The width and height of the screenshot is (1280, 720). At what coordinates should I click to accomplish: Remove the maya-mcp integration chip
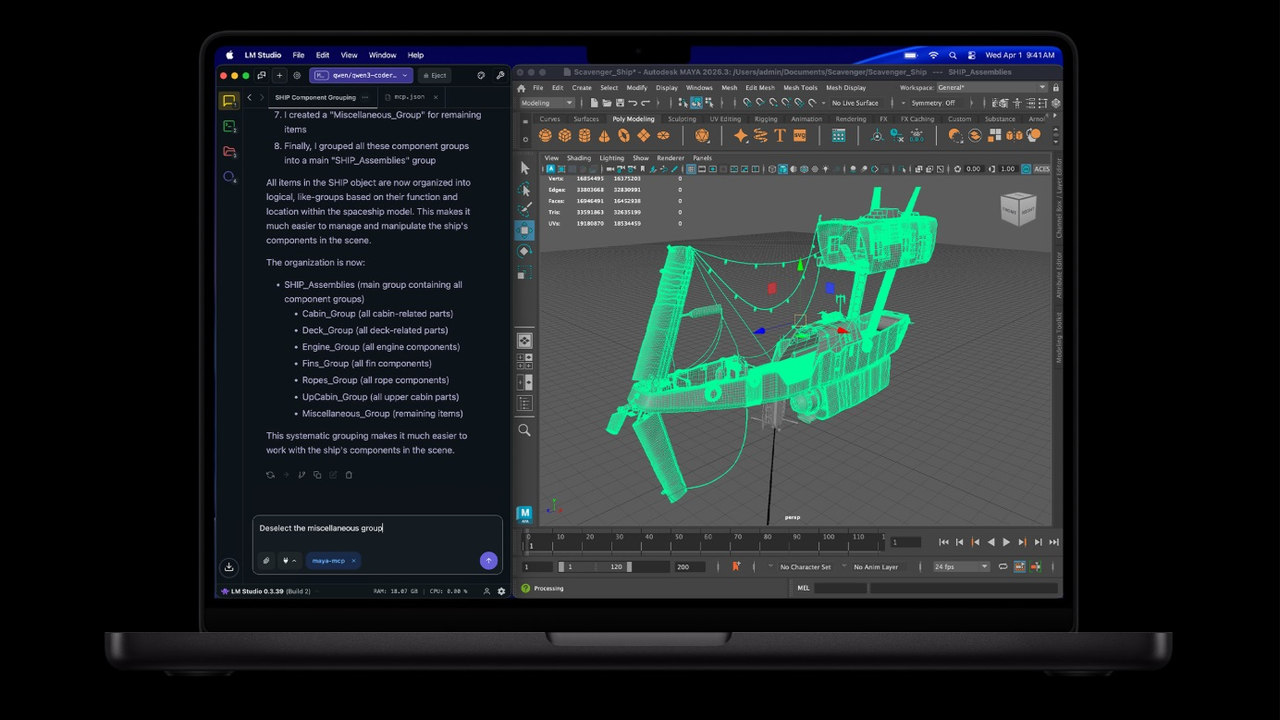coord(353,561)
